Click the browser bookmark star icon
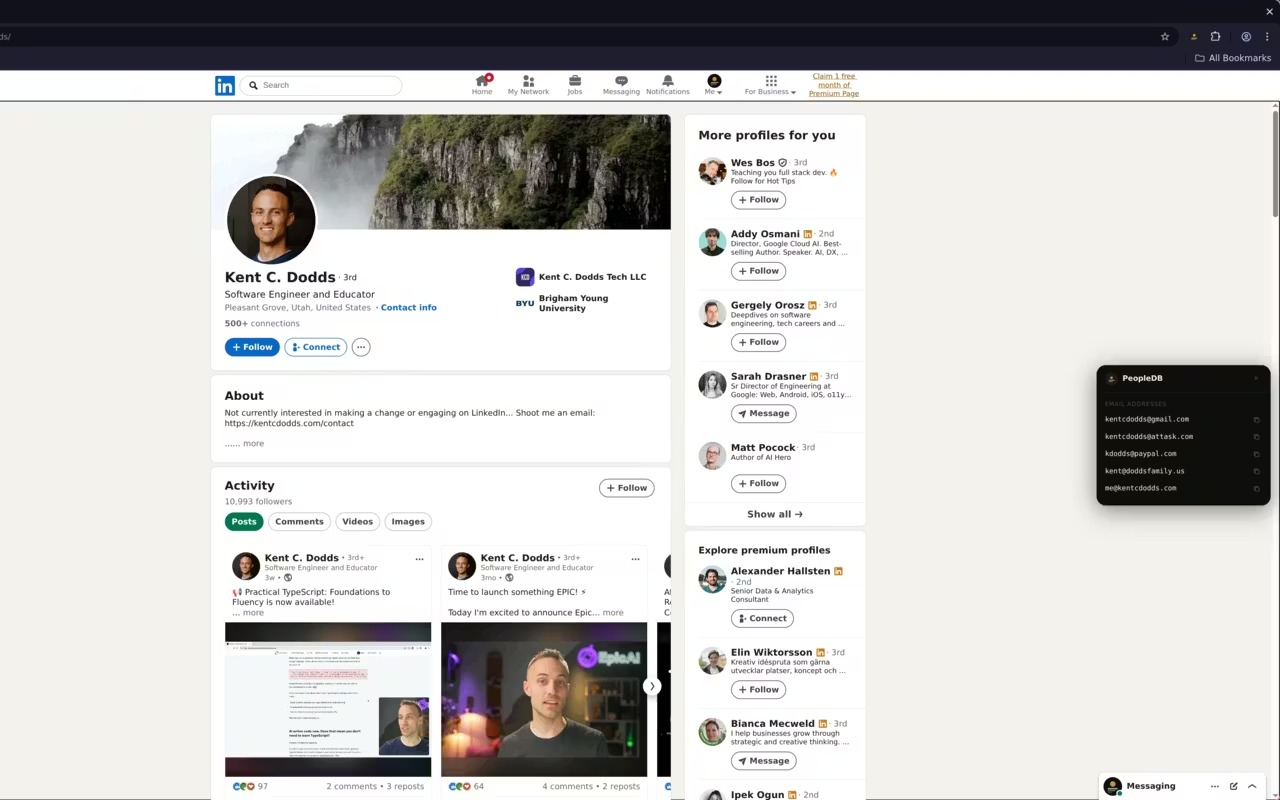The width and height of the screenshot is (1280, 800). (1165, 37)
